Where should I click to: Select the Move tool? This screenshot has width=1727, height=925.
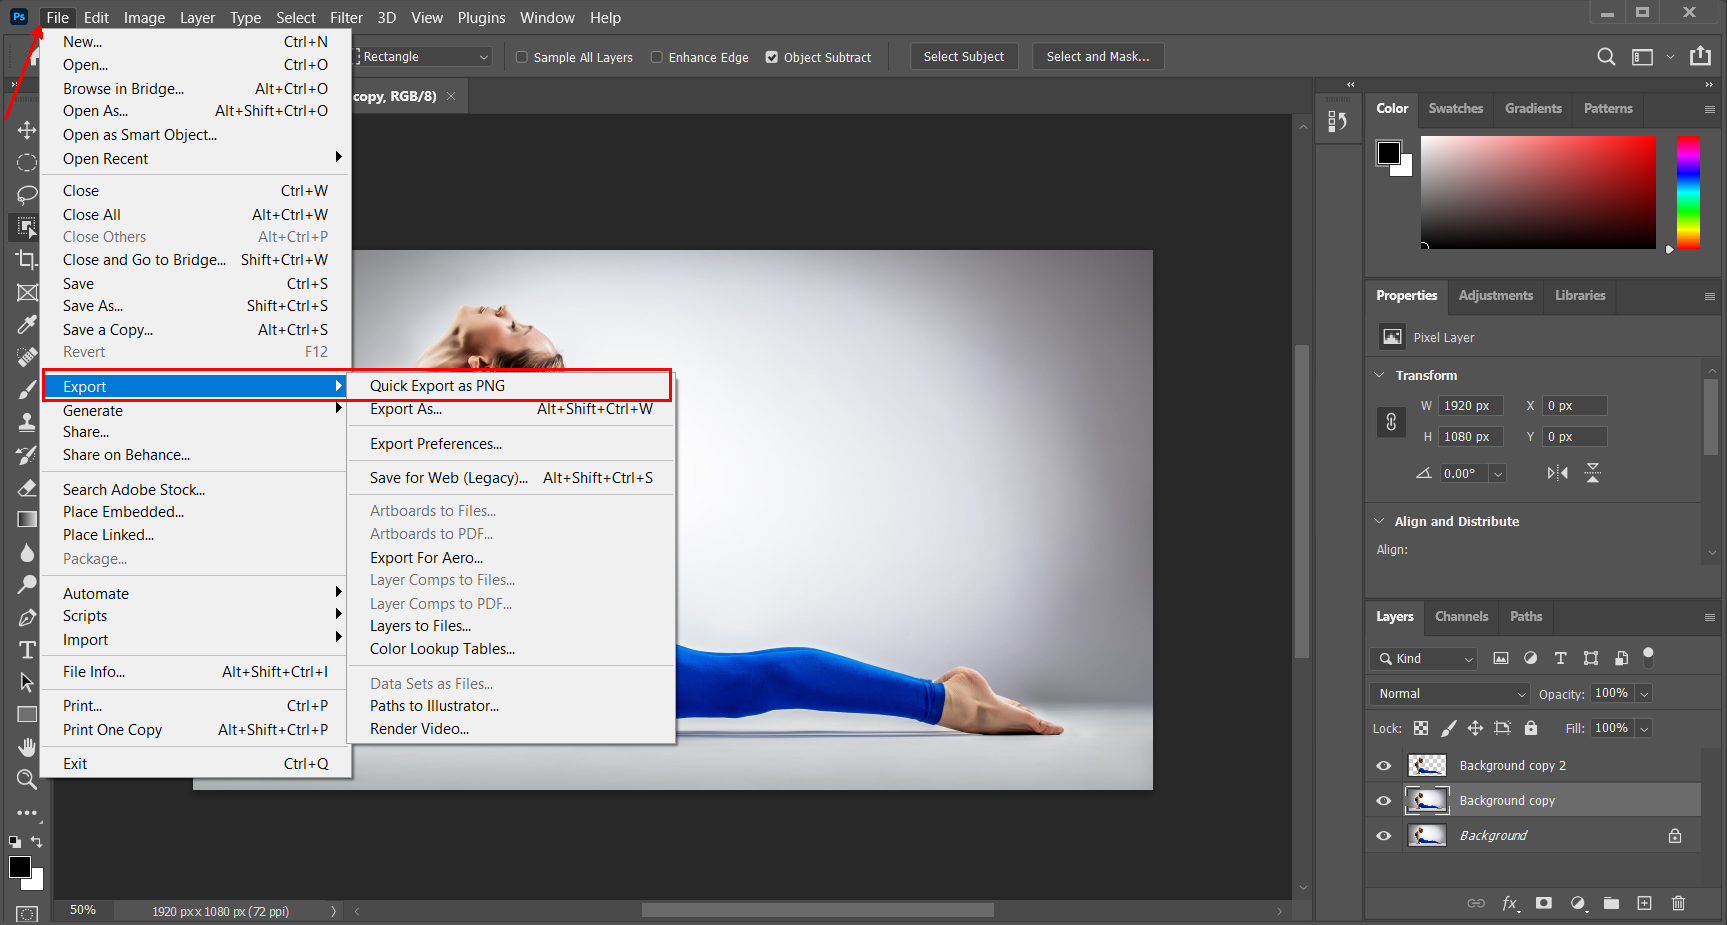point(27,129)
